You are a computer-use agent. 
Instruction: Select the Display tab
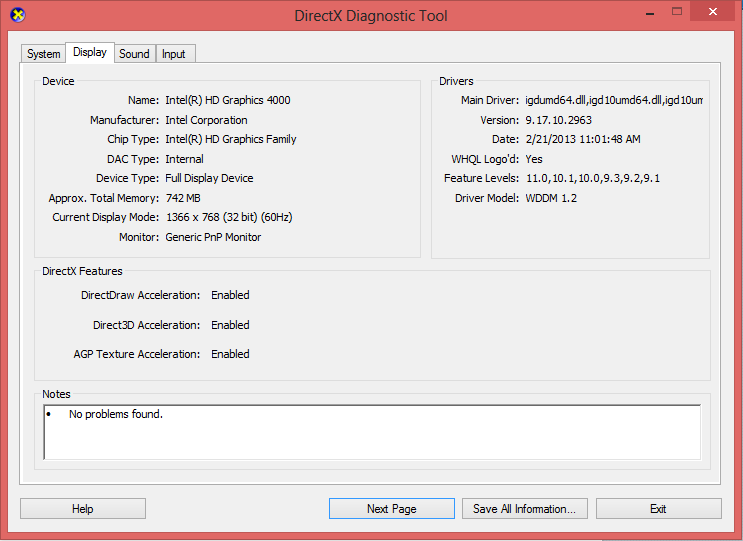[90, 53]
